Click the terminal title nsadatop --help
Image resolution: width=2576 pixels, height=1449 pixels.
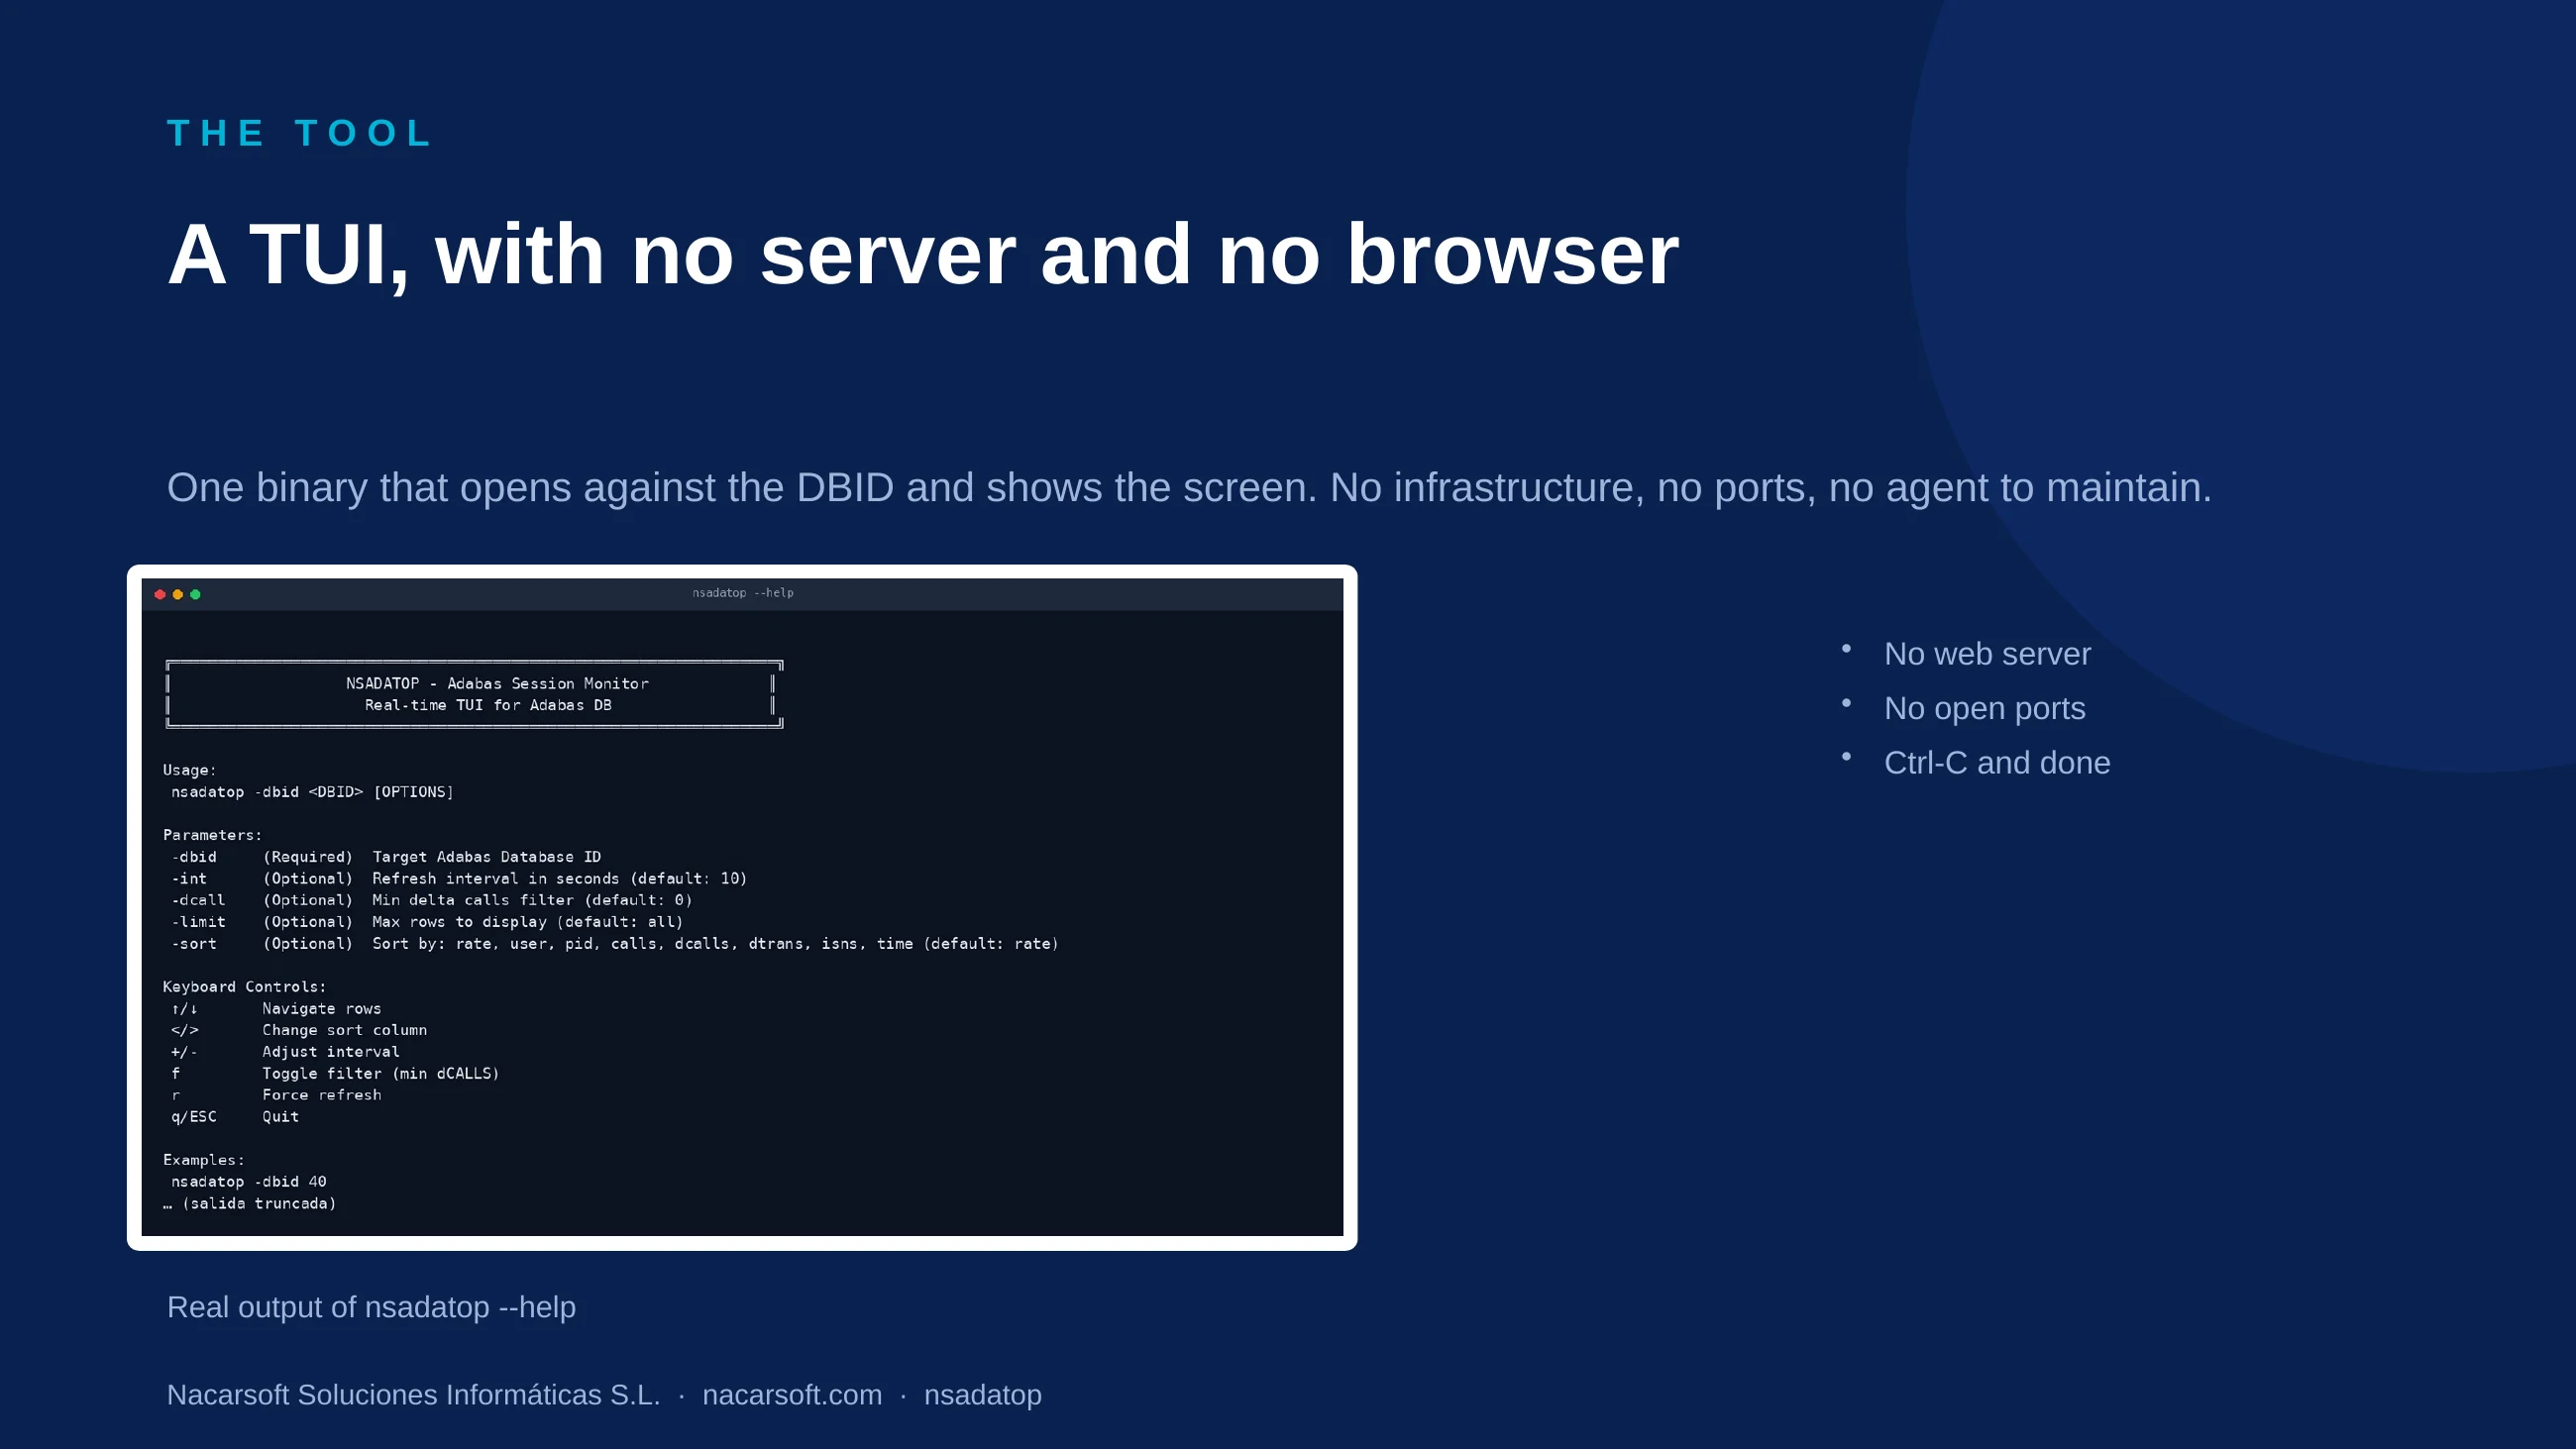pos(743,593)
